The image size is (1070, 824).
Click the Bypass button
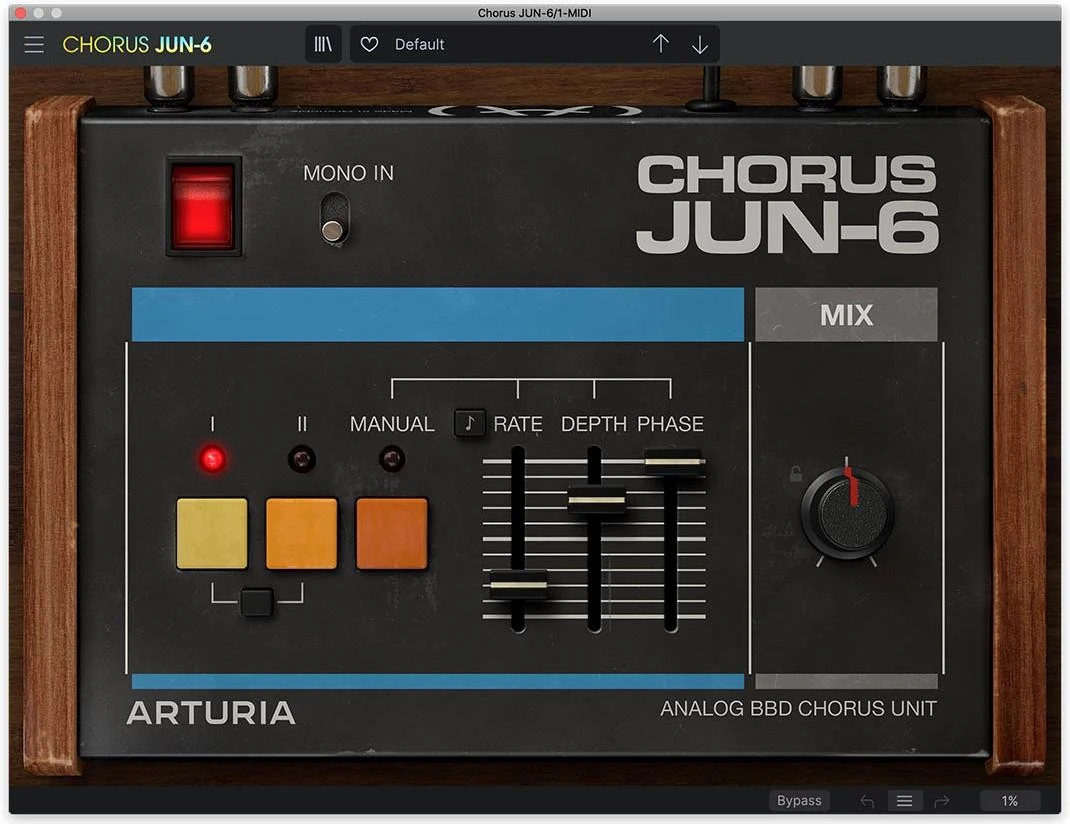[x=799, y=800]
